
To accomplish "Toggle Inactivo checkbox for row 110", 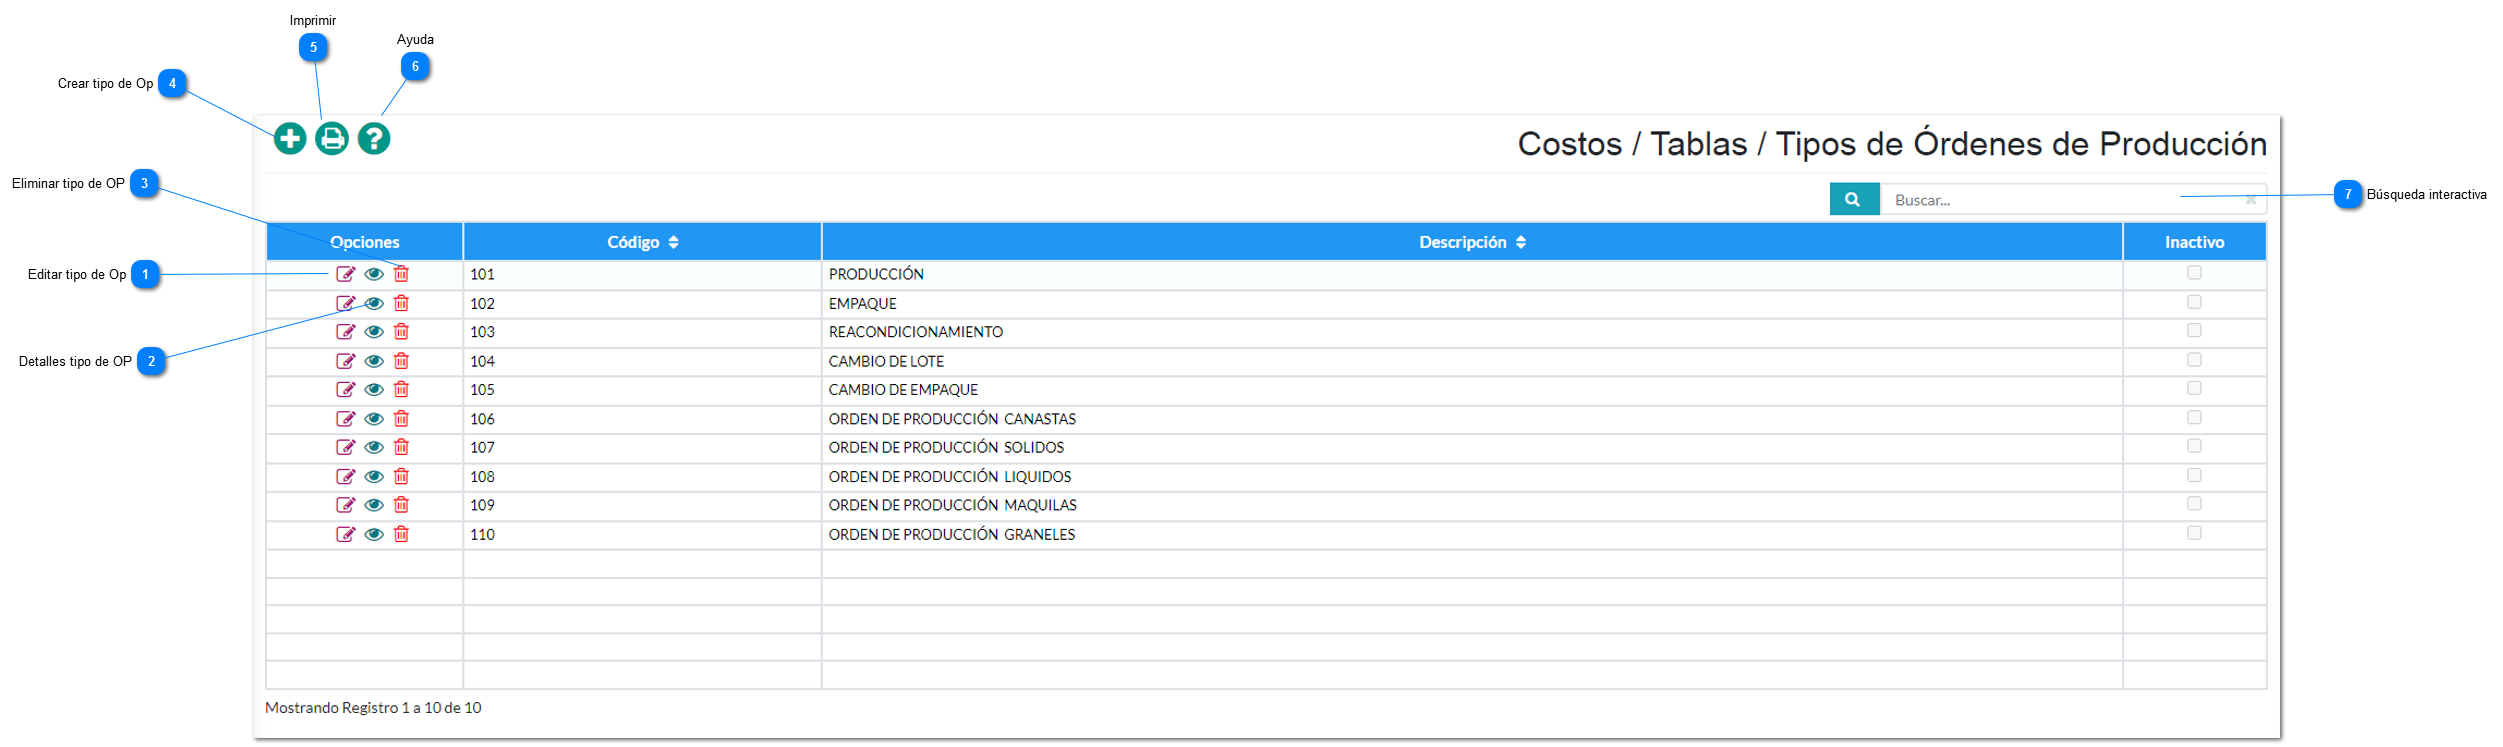I will click(2194, 533).
